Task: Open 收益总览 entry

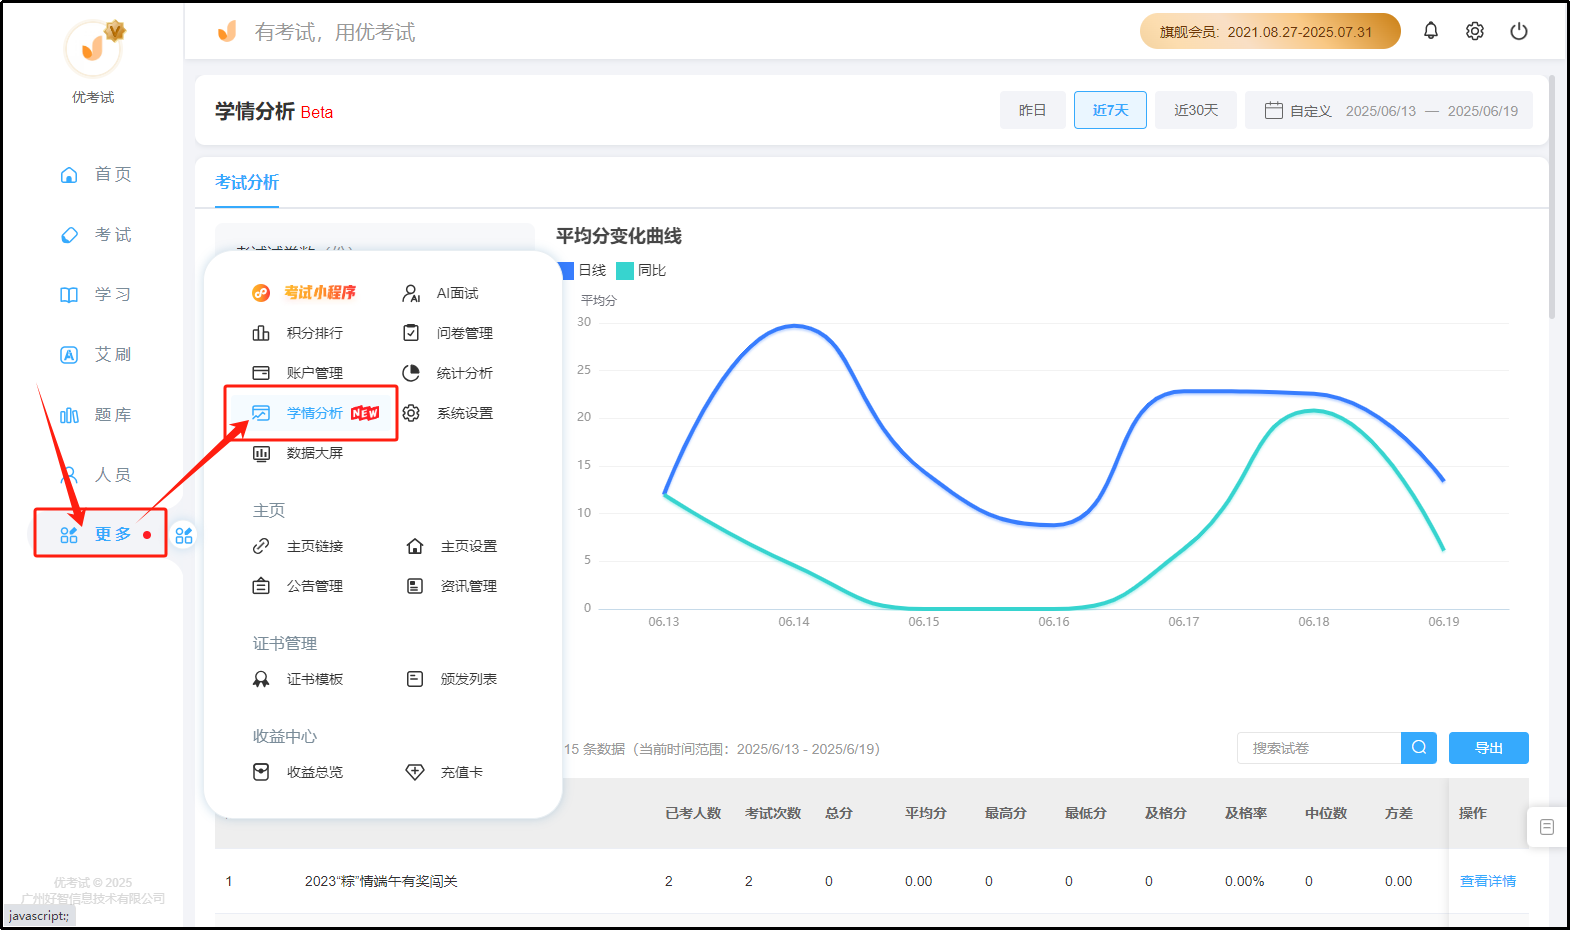Action: [297, 772]
